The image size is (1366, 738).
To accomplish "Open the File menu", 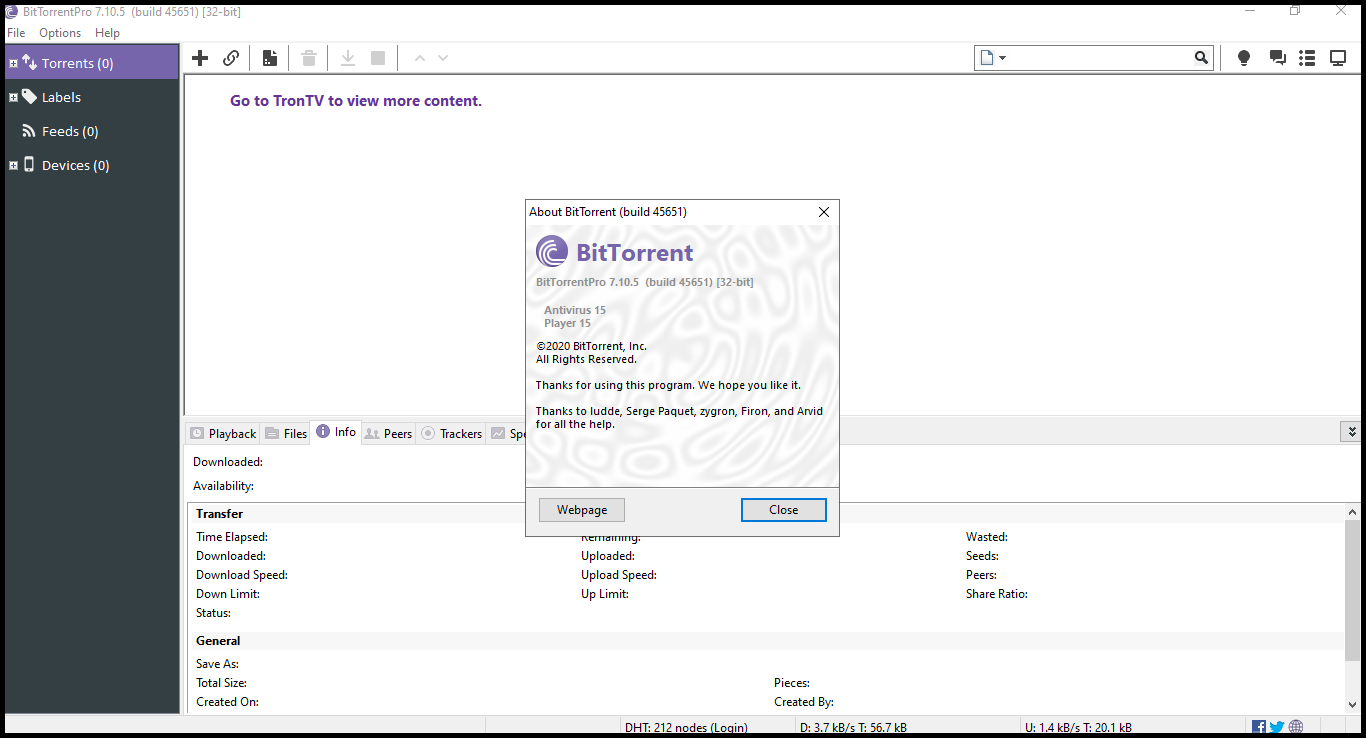I will [16, 33].
